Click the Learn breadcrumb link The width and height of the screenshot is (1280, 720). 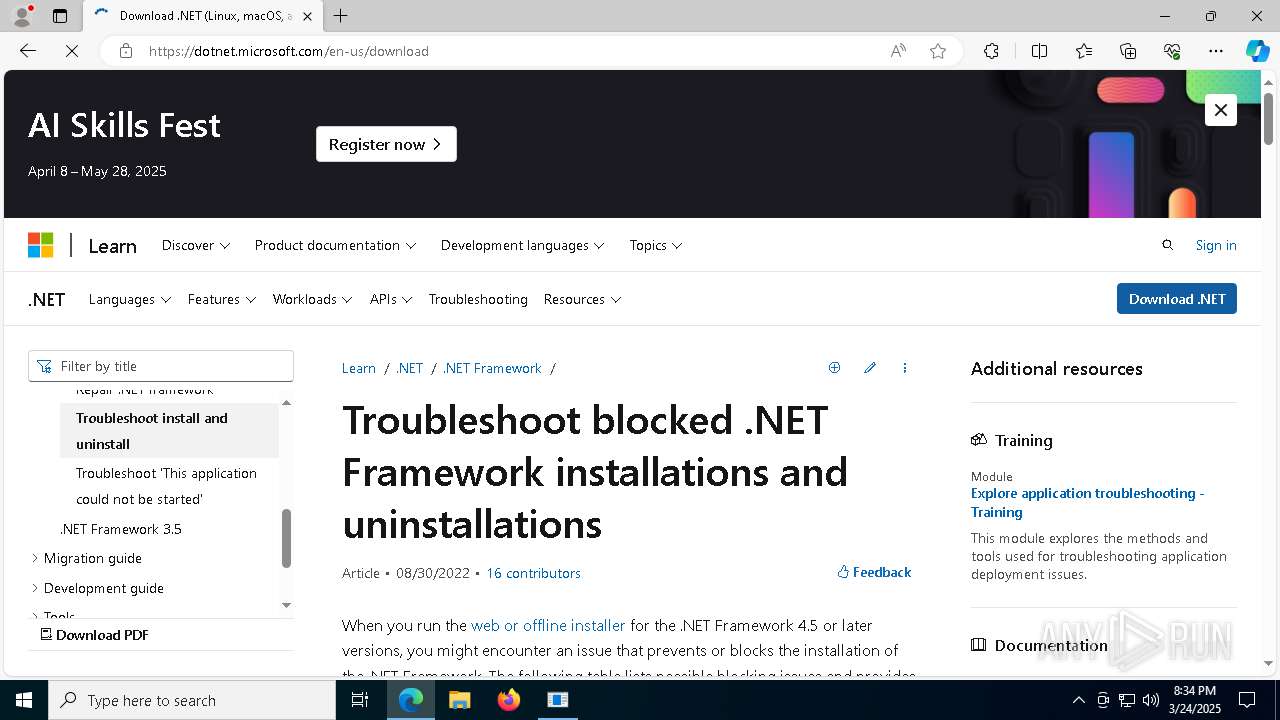(x=359, y=368)
